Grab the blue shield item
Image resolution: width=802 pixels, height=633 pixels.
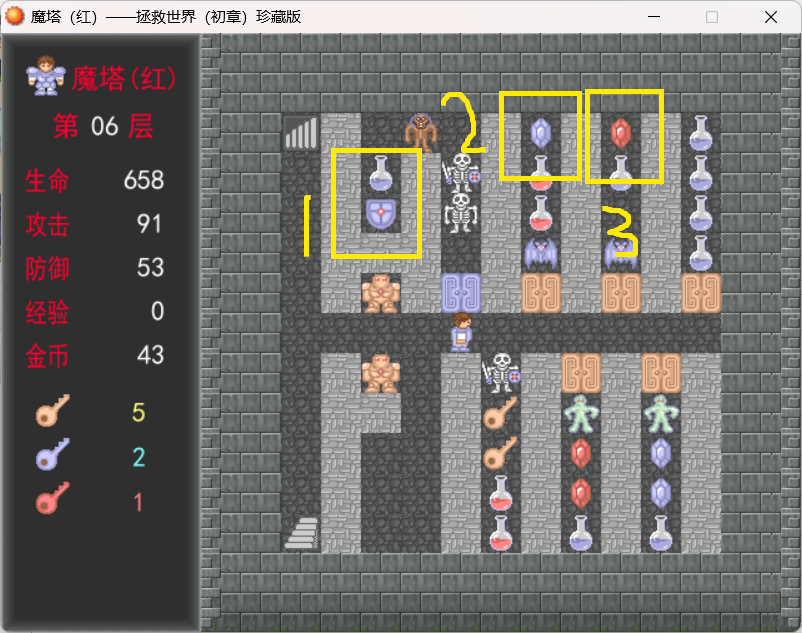click(x=381, y=213)
